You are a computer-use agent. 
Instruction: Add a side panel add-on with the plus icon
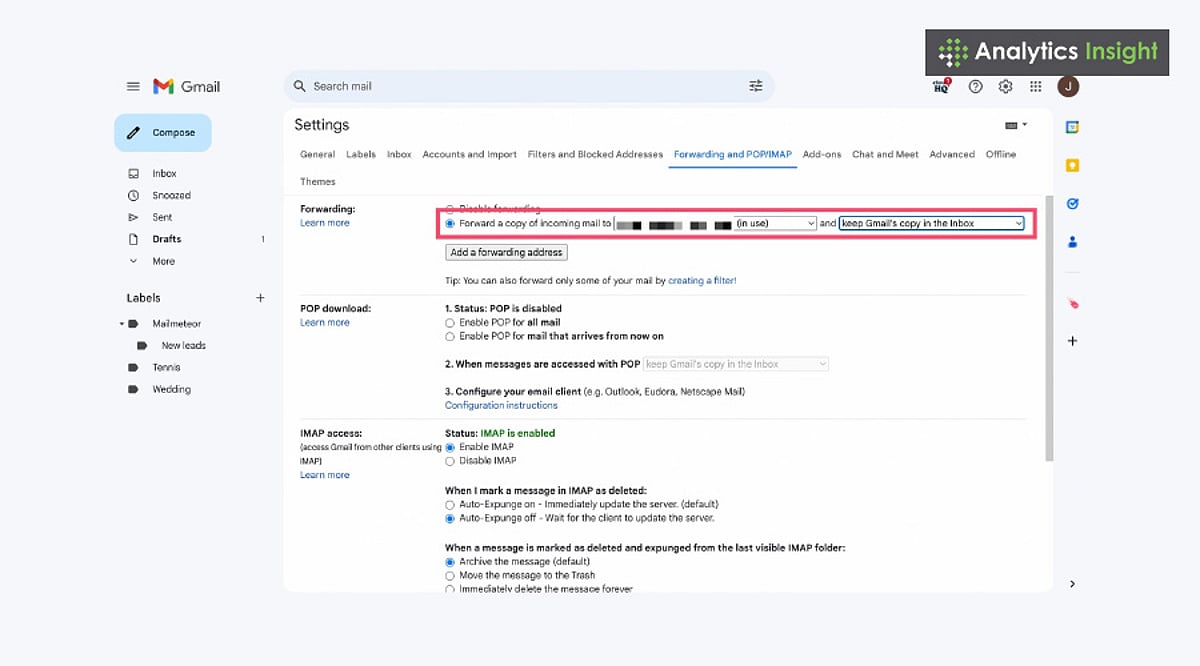(x=1072, y=340)
